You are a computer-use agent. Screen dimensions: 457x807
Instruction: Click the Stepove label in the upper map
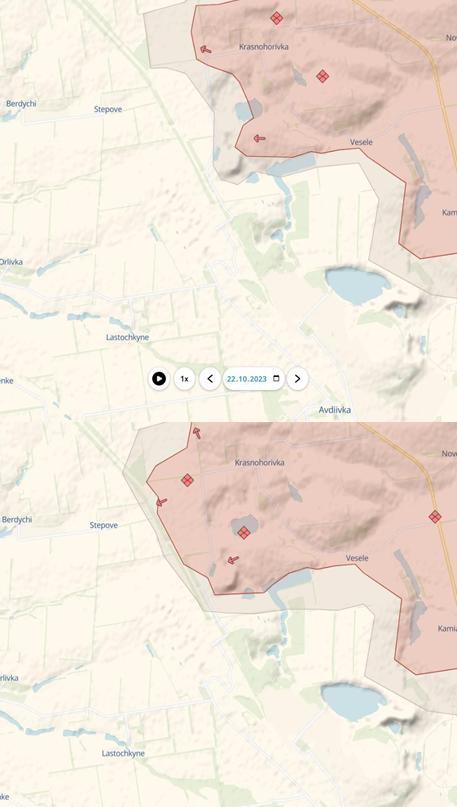click(108, 109)
